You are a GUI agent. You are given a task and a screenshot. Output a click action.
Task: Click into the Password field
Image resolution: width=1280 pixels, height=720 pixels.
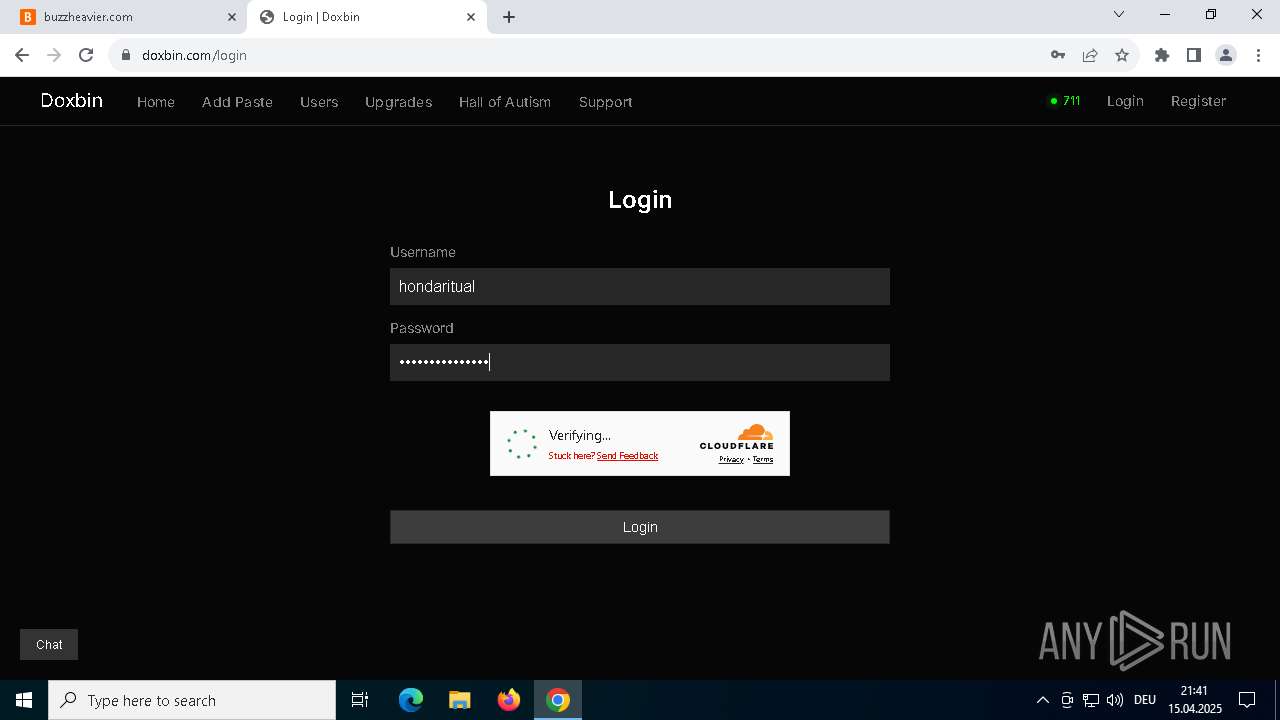pos(640,362)
